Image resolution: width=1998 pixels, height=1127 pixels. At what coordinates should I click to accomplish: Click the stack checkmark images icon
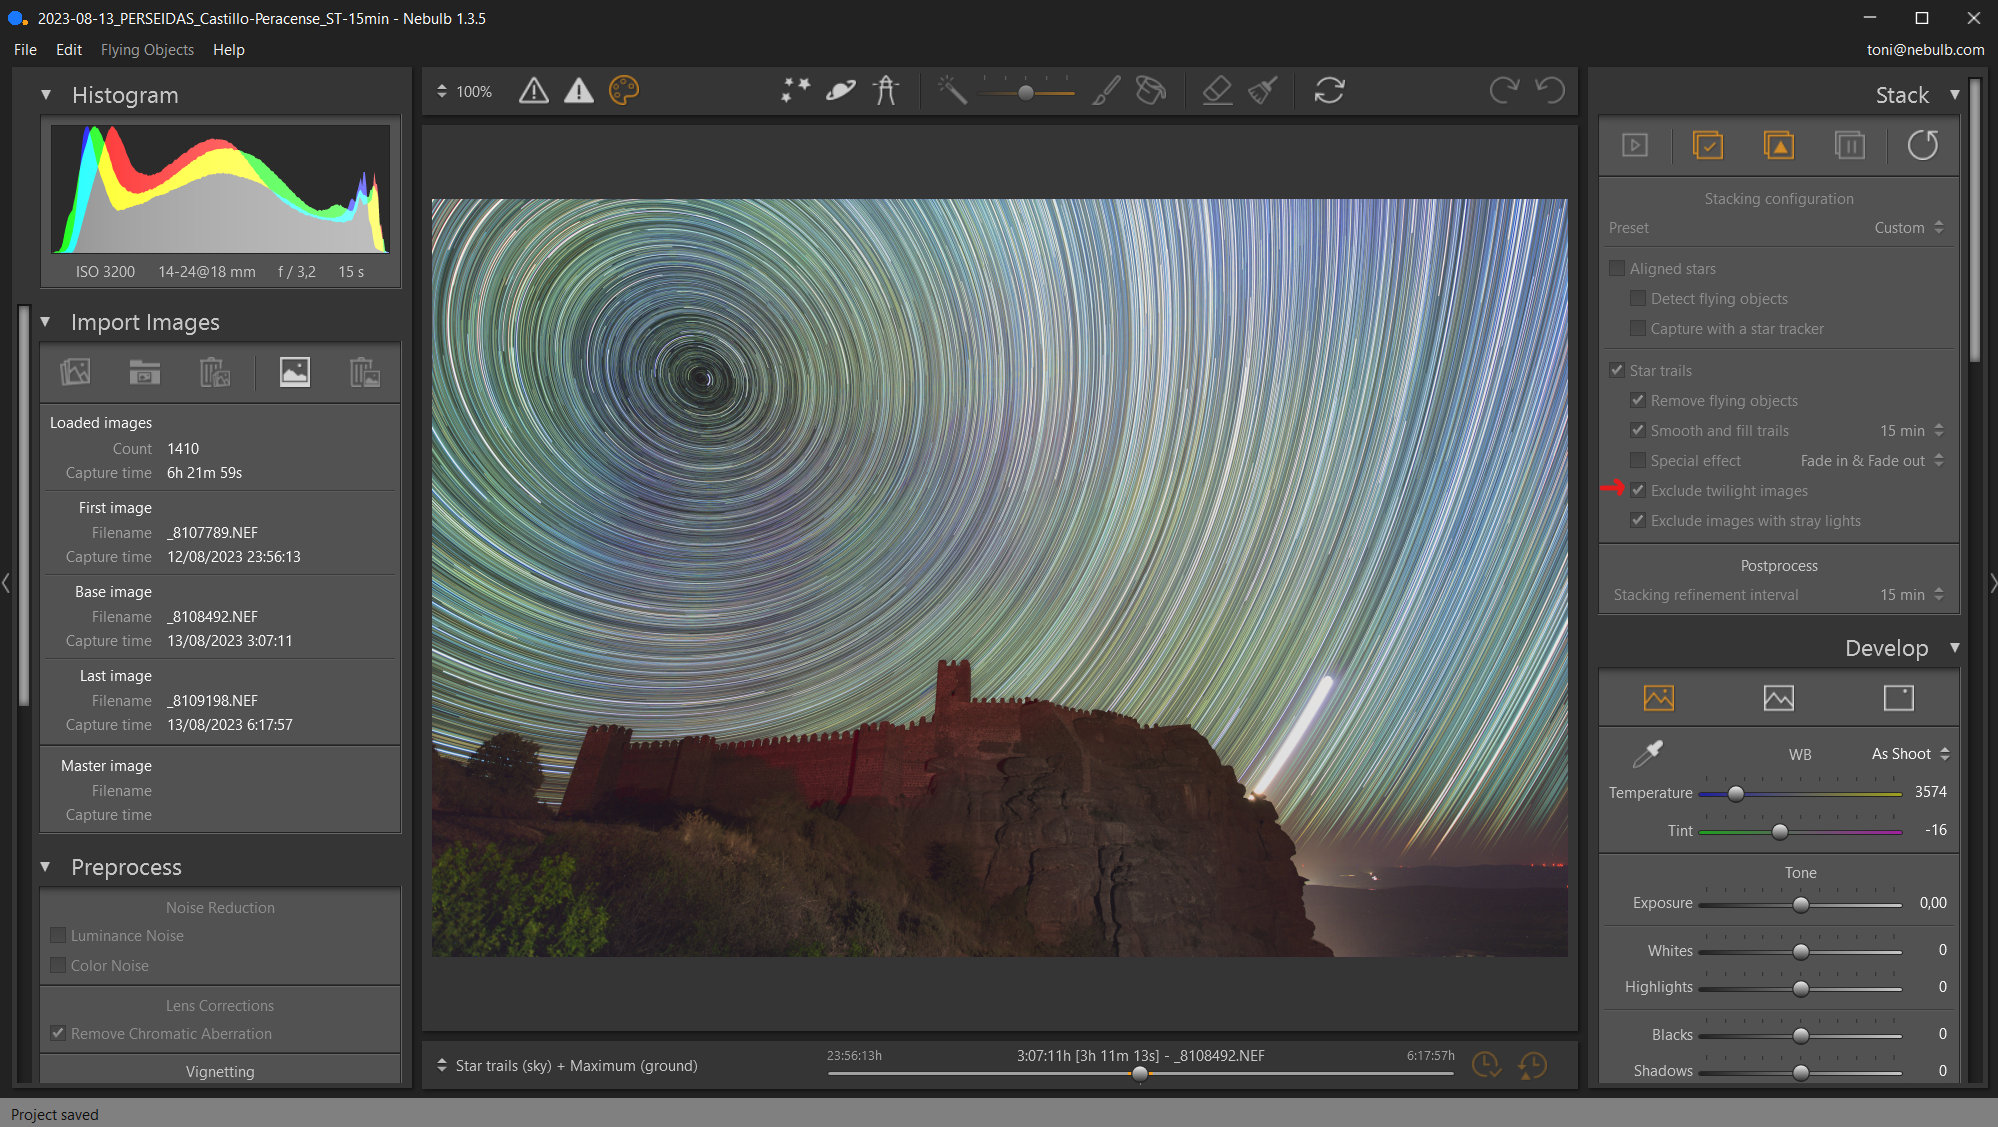pyautogui.click(x=1708, y=145)
